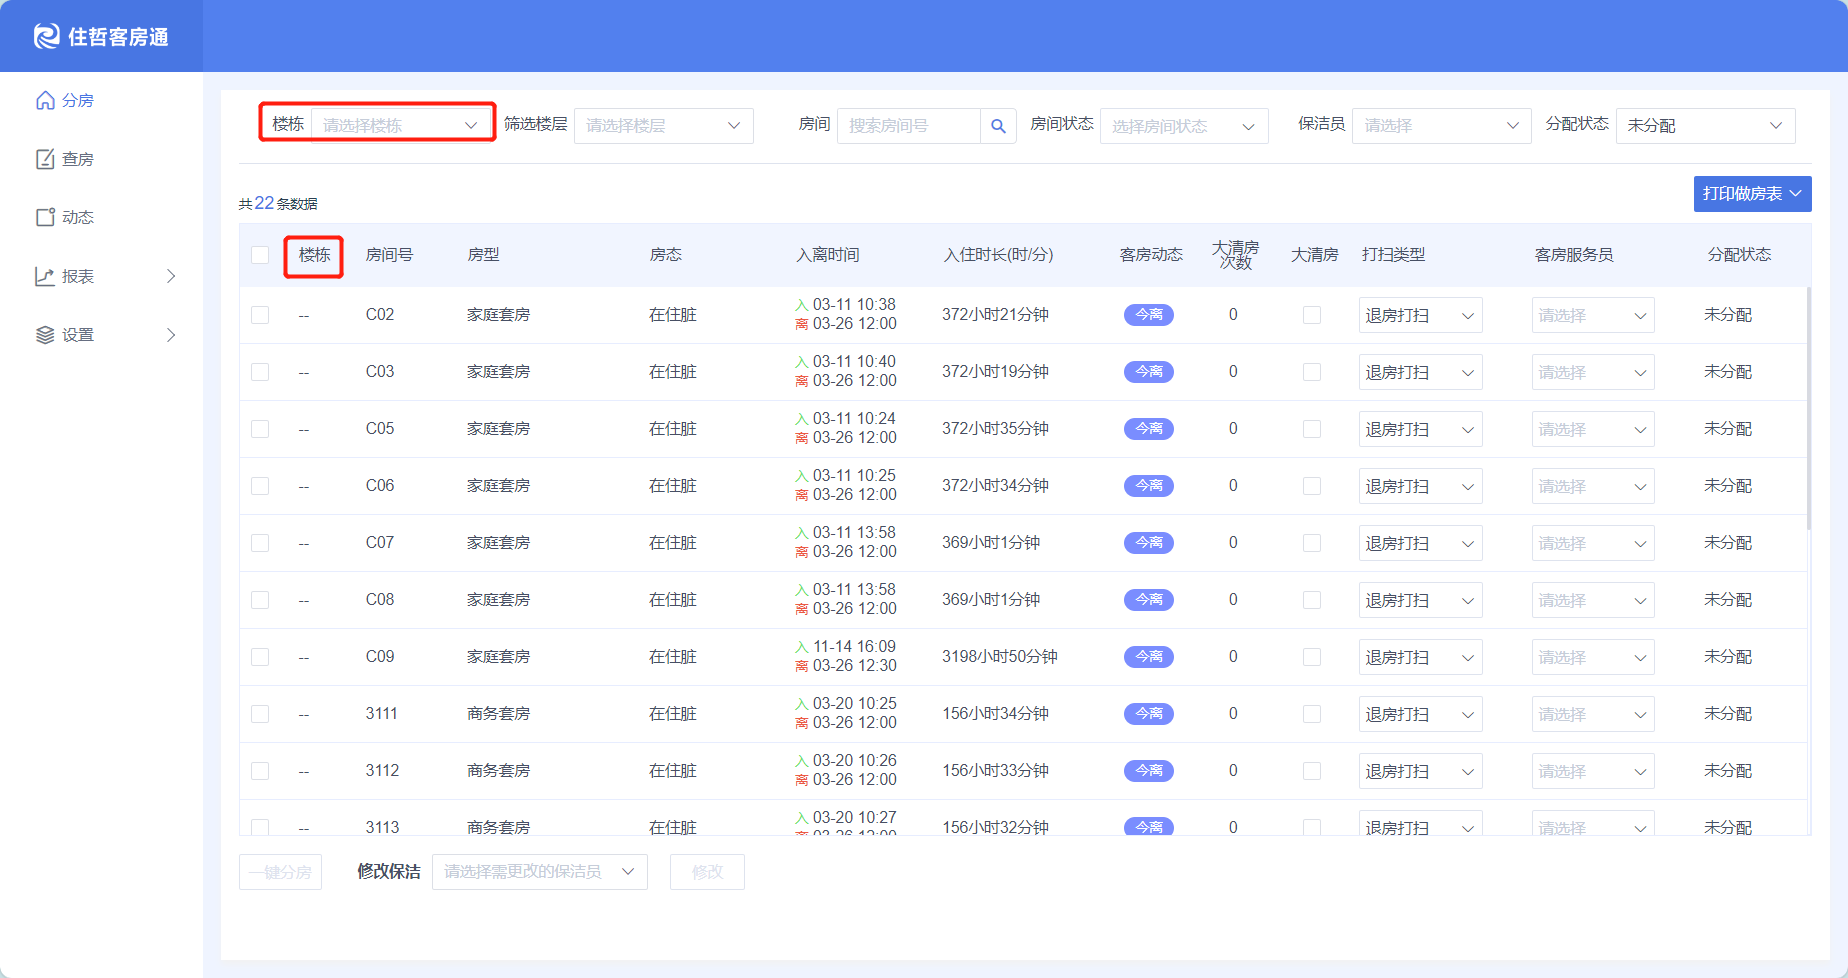The height and width of the screenshot is (978, 1848).
Task: Click the 今离 badge in row 3111
Action: pyautogui.click(x=1149, y=714)
